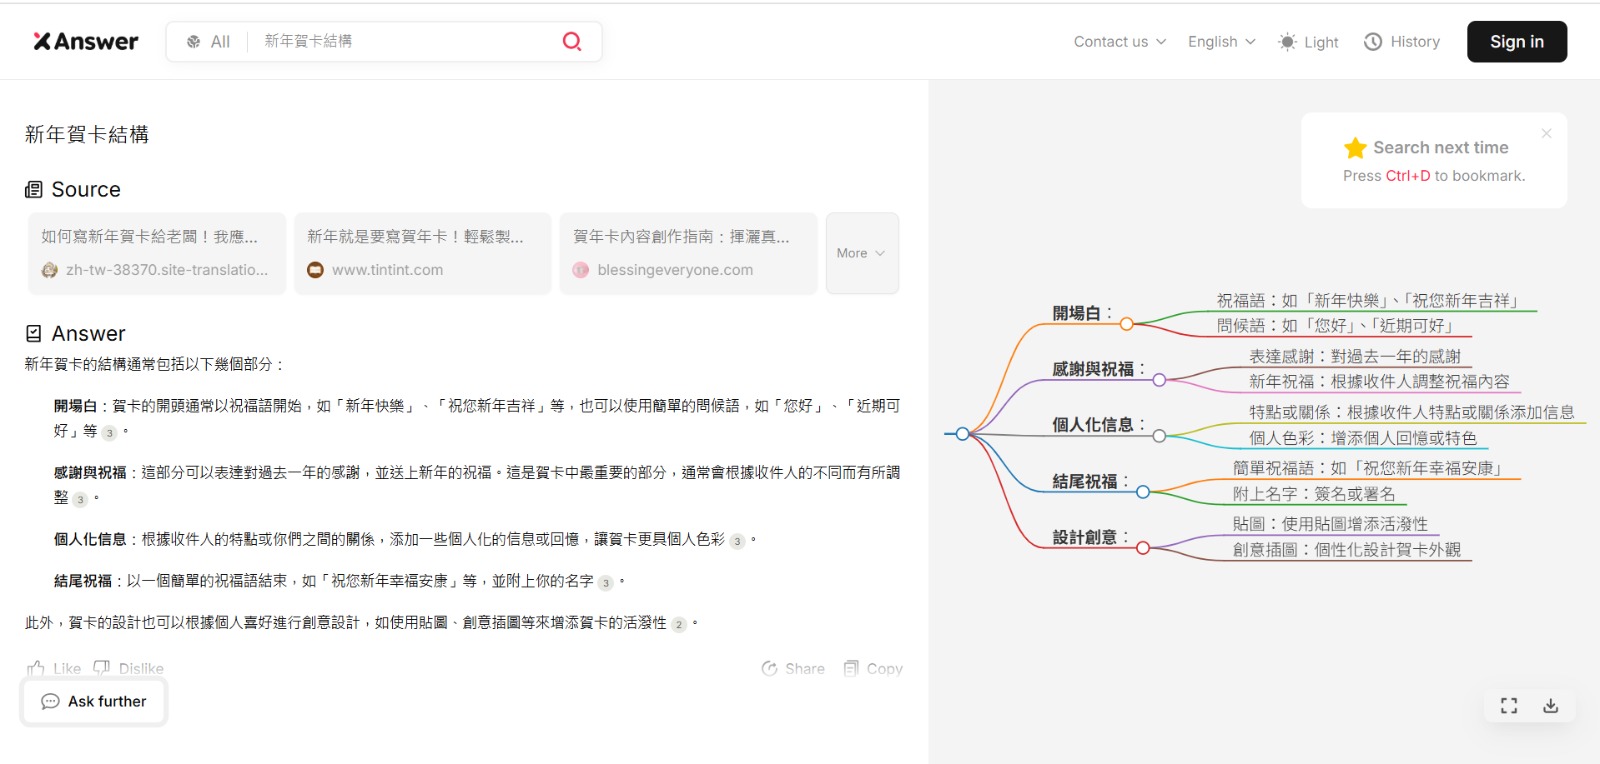Like the answer with thumbs up

pyautogui.click(x=54, y=668)
